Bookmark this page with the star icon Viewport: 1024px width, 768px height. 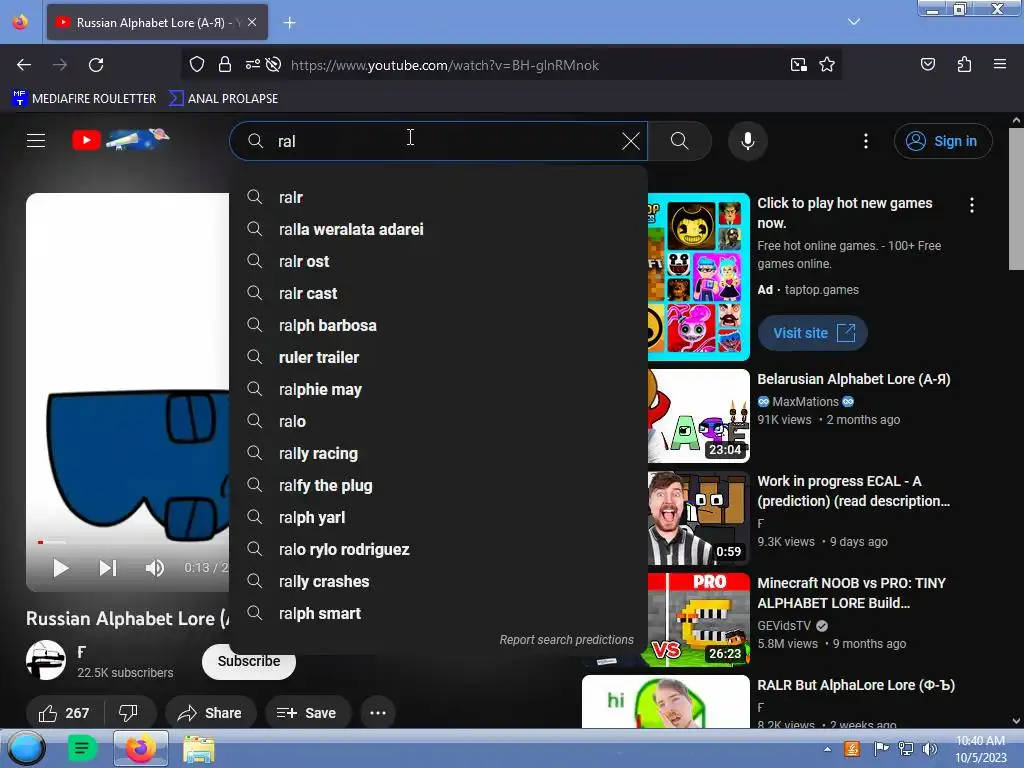[x=827, y=65]
